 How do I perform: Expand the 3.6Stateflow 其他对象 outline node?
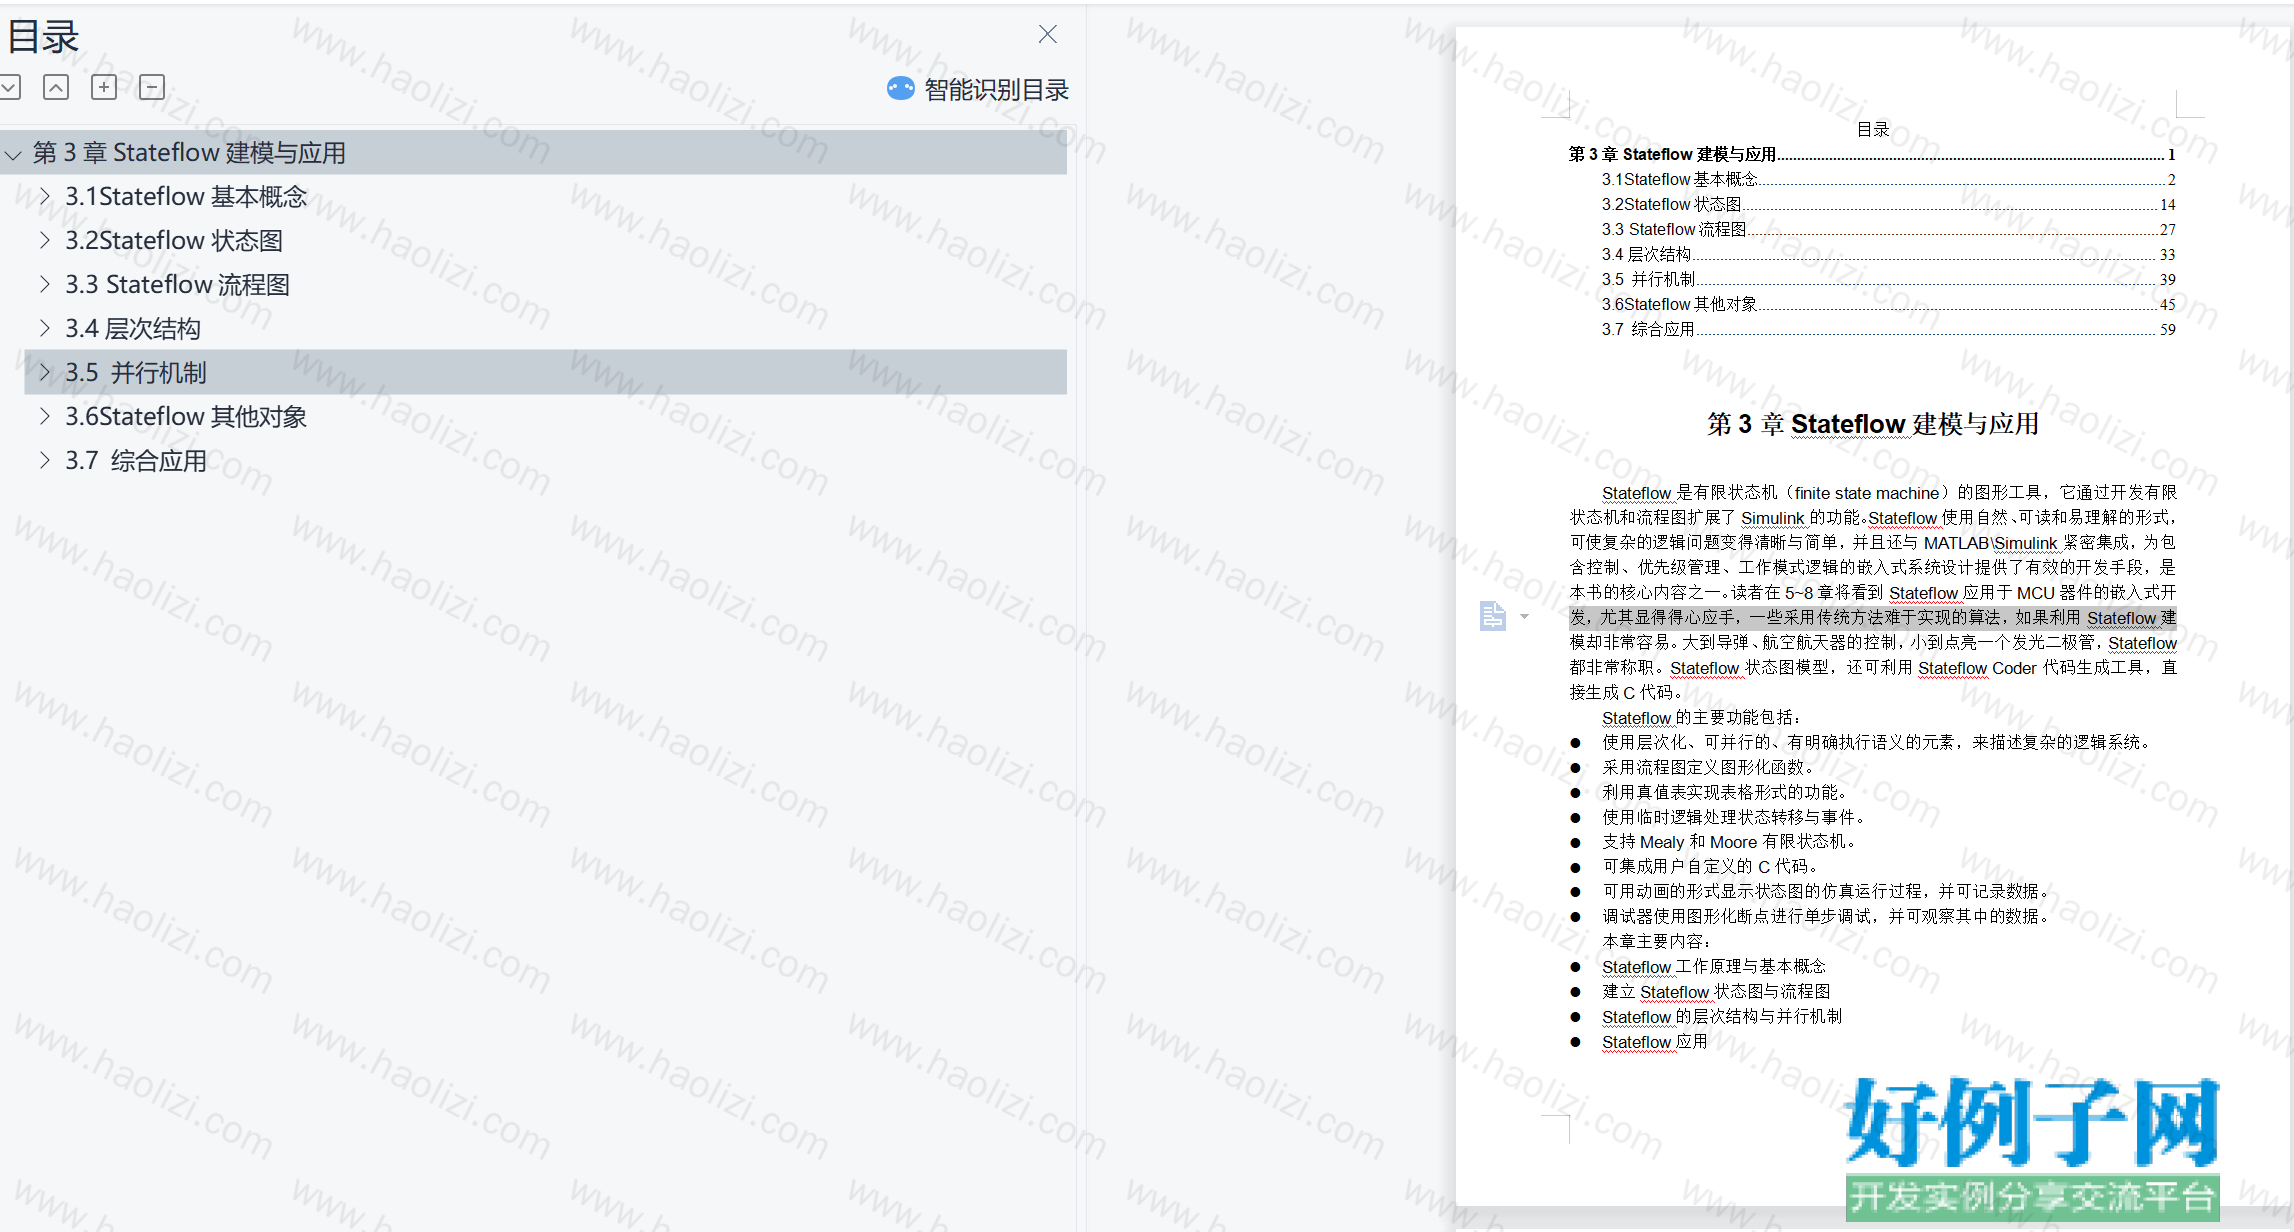pos(44,416)
